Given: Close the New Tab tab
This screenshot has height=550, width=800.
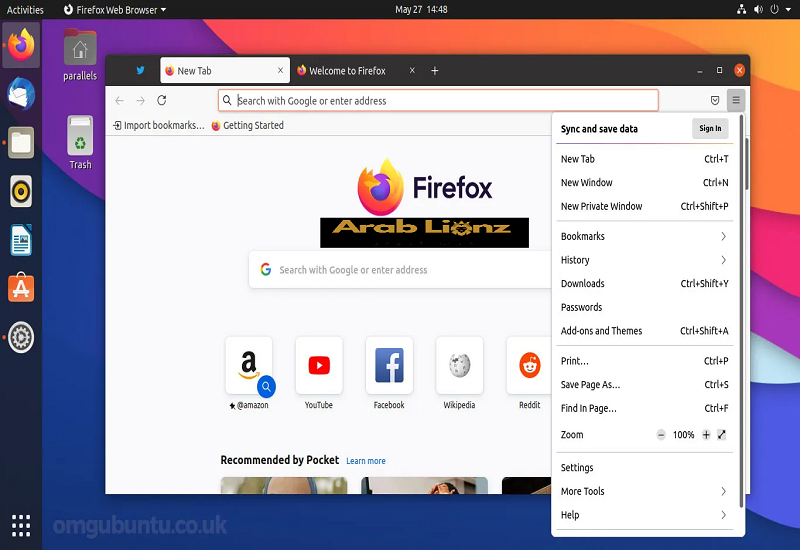Looking at the screenshot, I should 280,70.
